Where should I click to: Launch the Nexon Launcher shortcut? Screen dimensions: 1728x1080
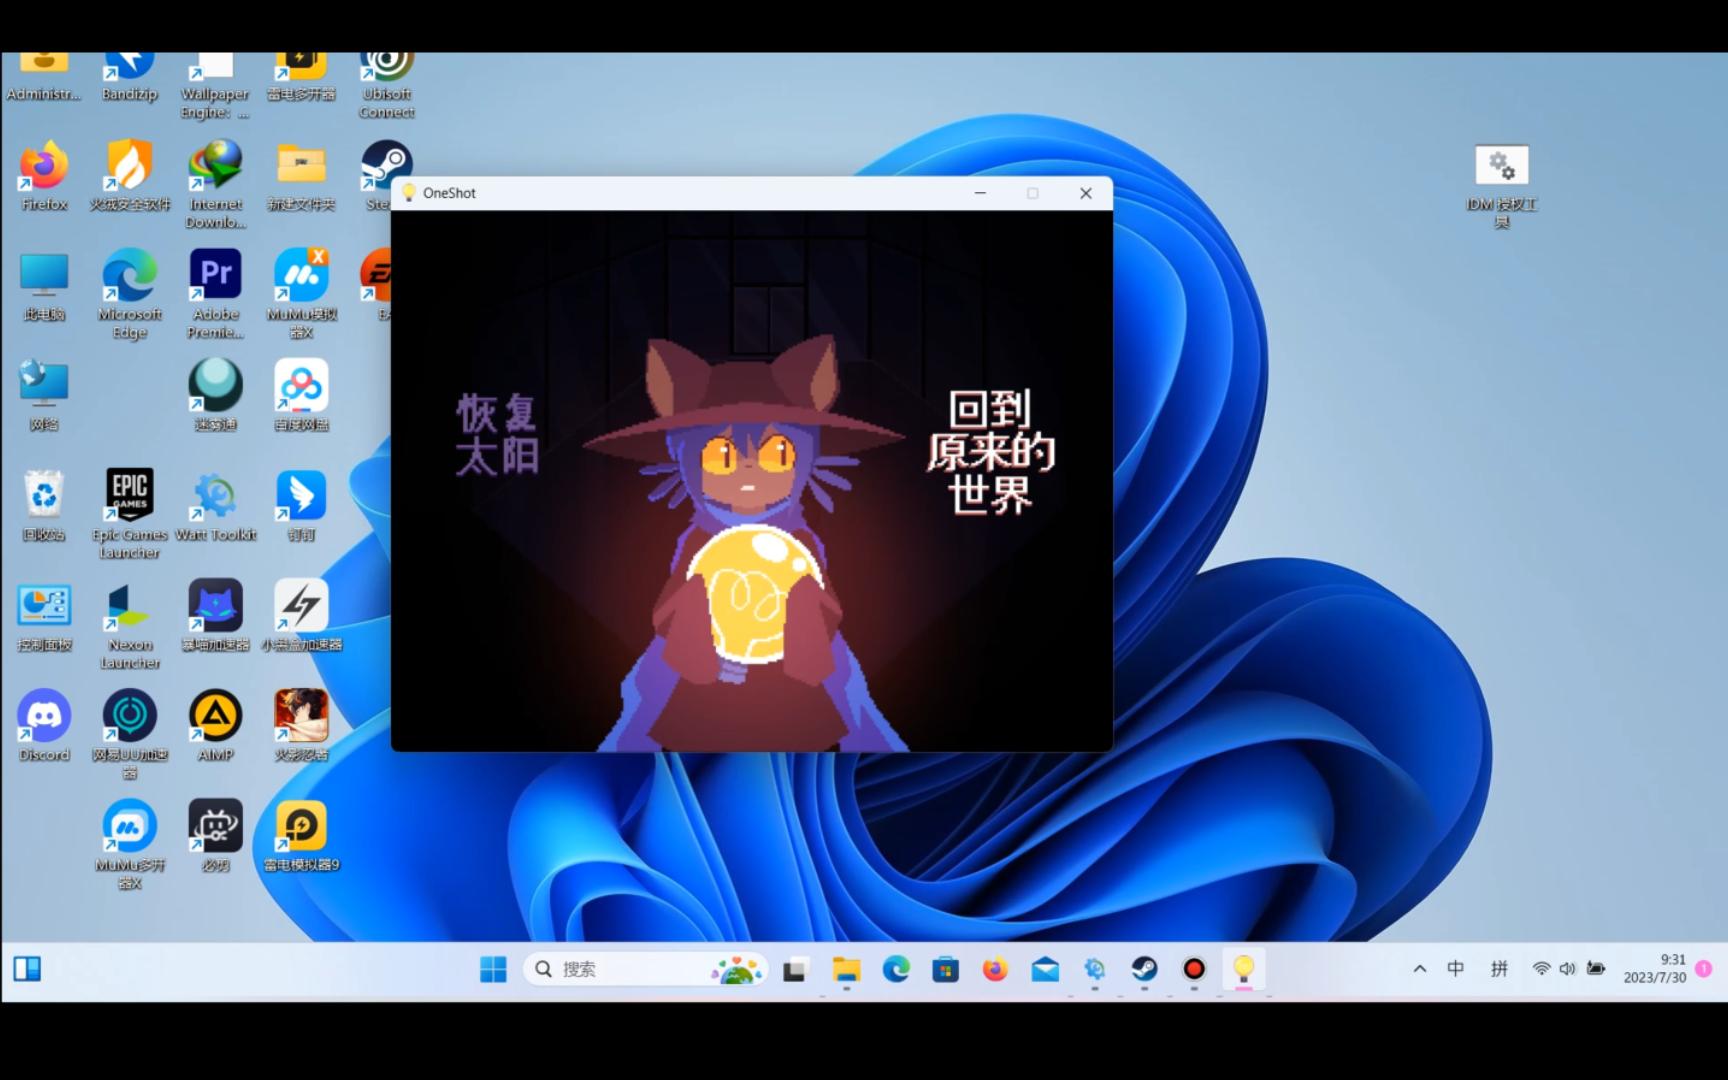130,625
